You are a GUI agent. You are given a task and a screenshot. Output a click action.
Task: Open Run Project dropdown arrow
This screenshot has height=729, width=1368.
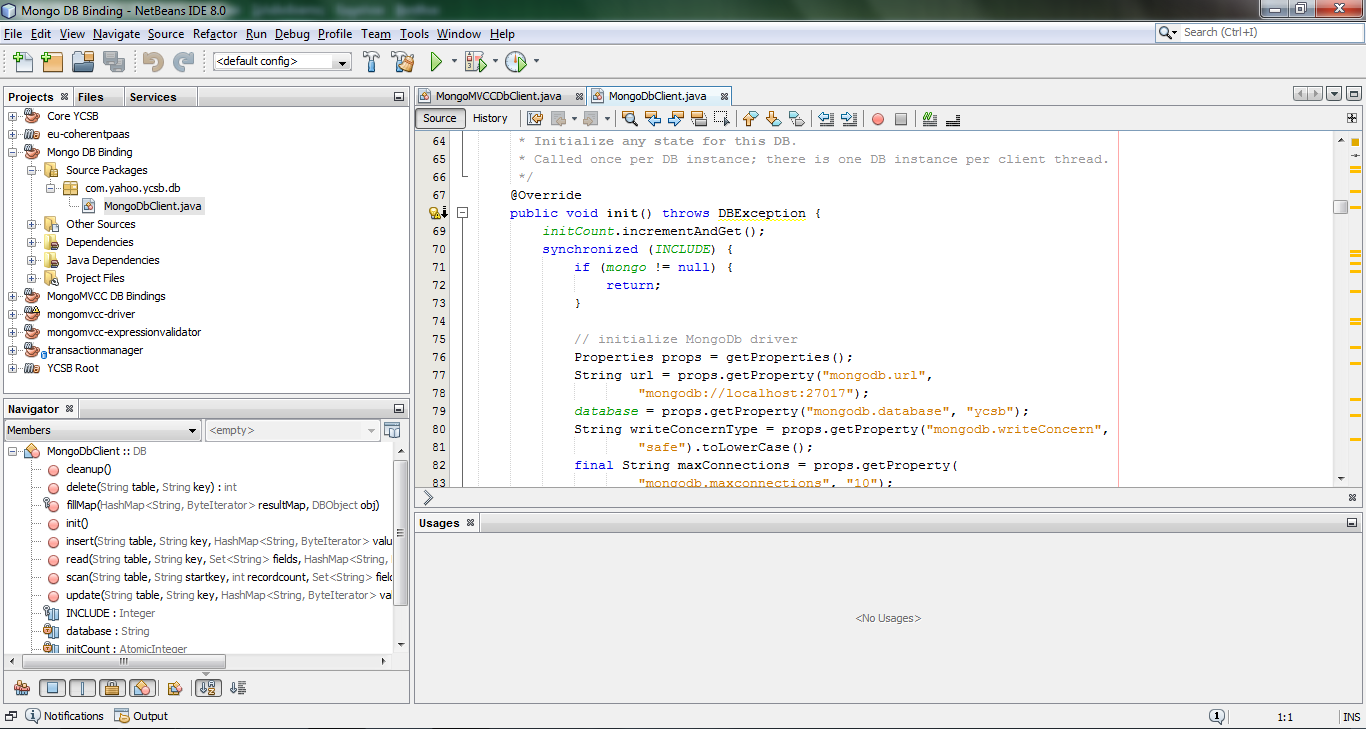[x=454, y=62]
